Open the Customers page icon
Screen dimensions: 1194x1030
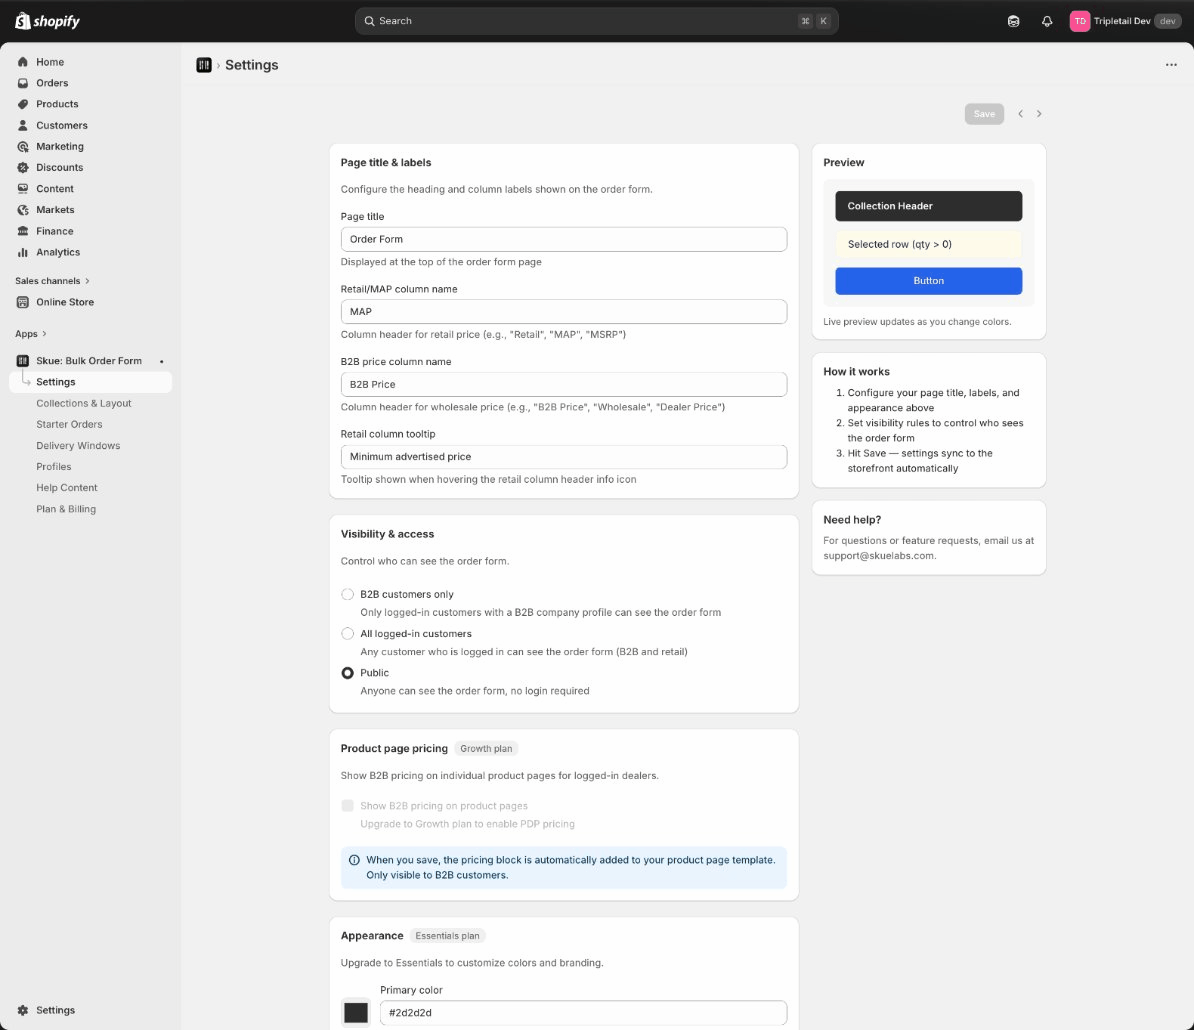click(x=22, y=125)
